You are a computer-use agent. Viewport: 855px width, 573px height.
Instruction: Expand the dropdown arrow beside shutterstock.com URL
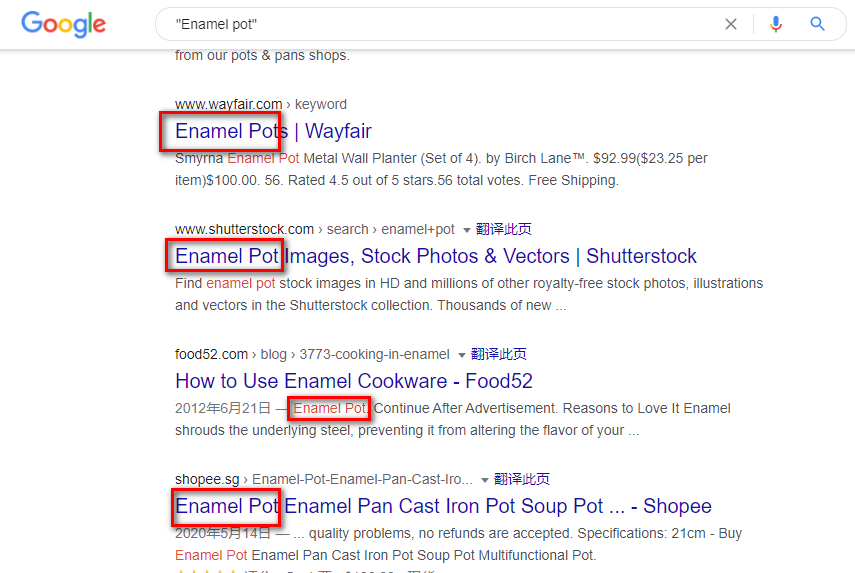click(x=467, y=230)
